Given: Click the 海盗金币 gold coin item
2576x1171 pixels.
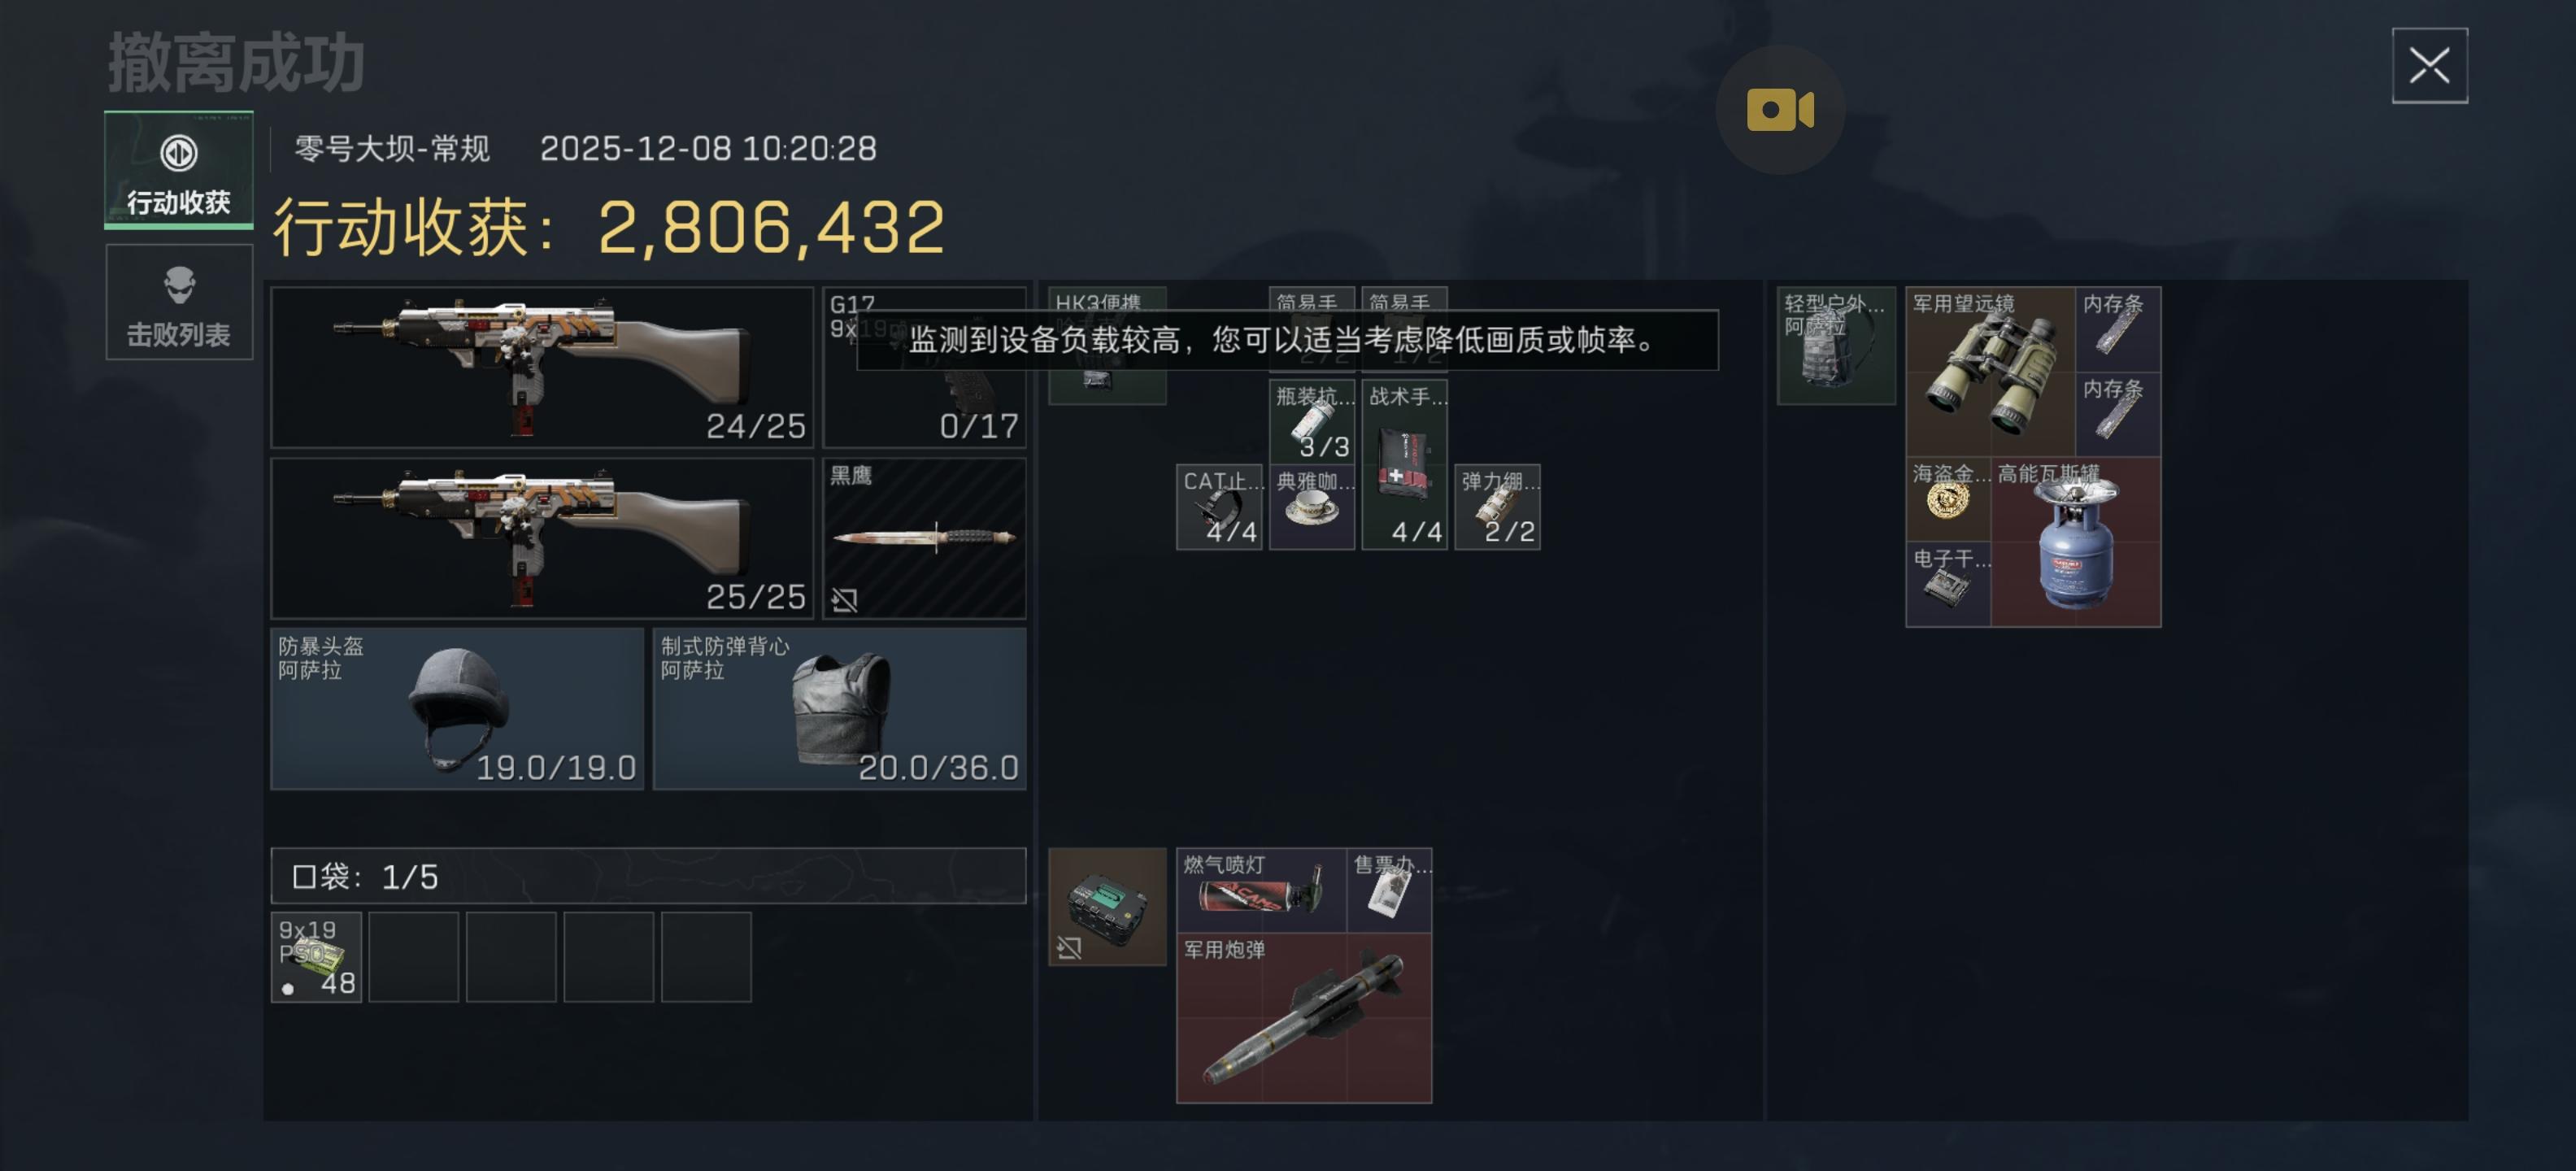Looking at the screenshot, I should (1948, 500).
